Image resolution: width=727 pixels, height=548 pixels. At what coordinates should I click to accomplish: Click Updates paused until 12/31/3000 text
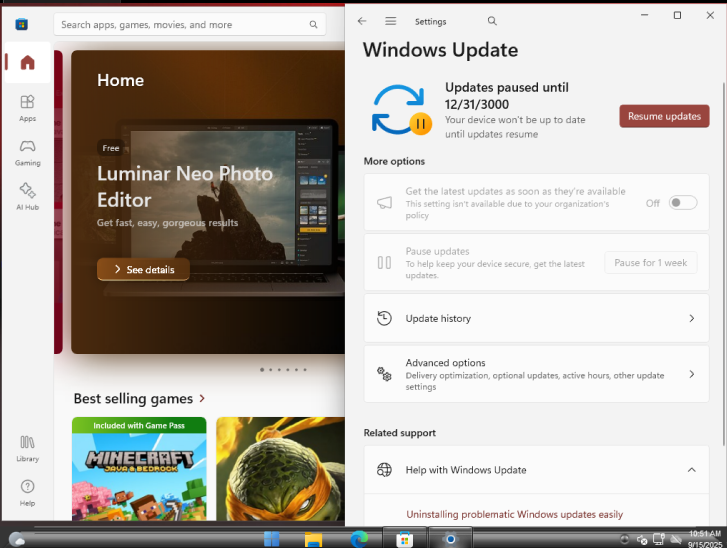tap(507, 96)
